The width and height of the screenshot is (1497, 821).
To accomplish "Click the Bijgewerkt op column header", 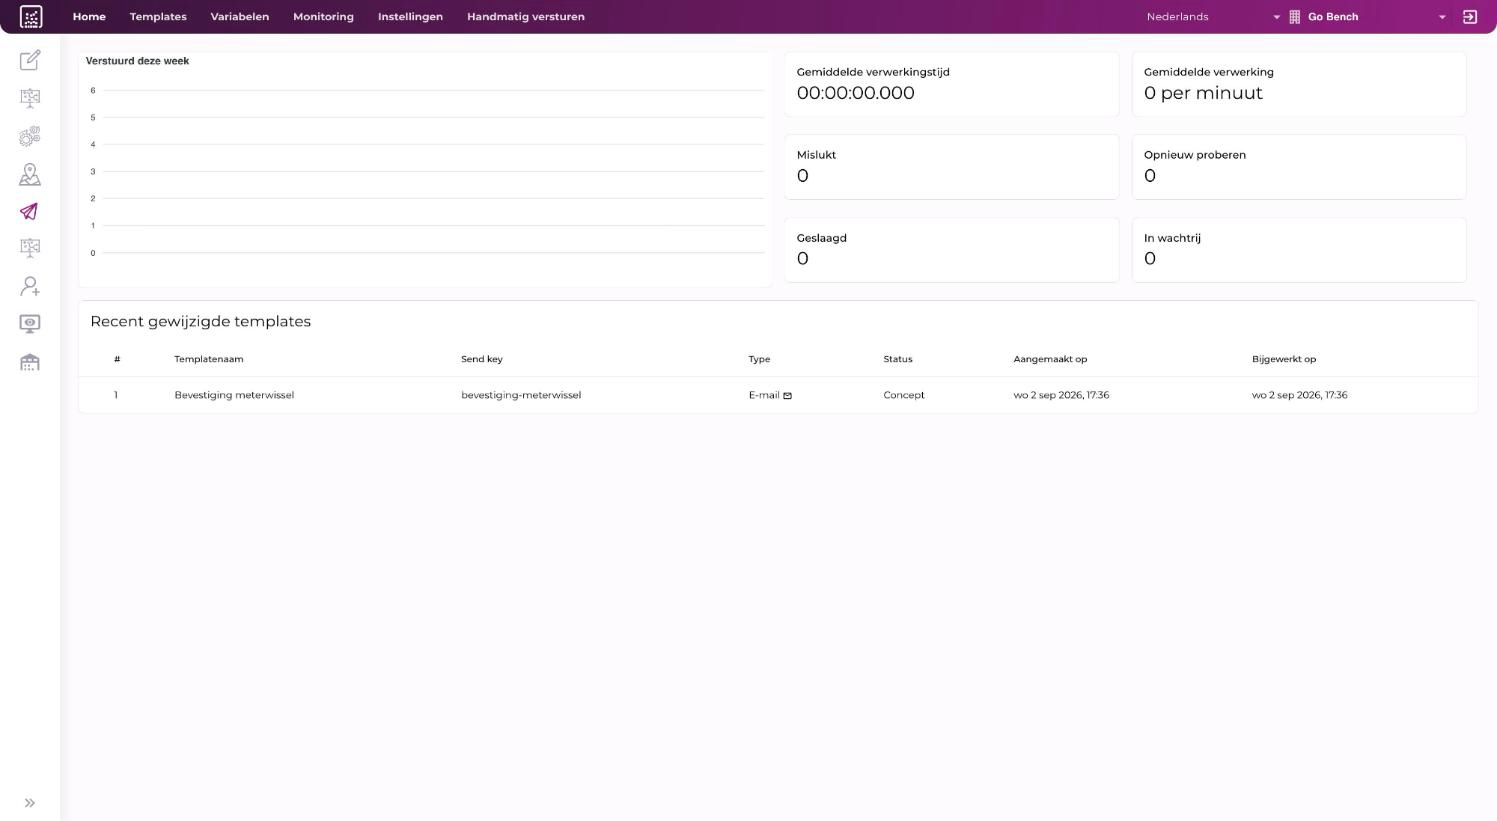I will 1284,359.
